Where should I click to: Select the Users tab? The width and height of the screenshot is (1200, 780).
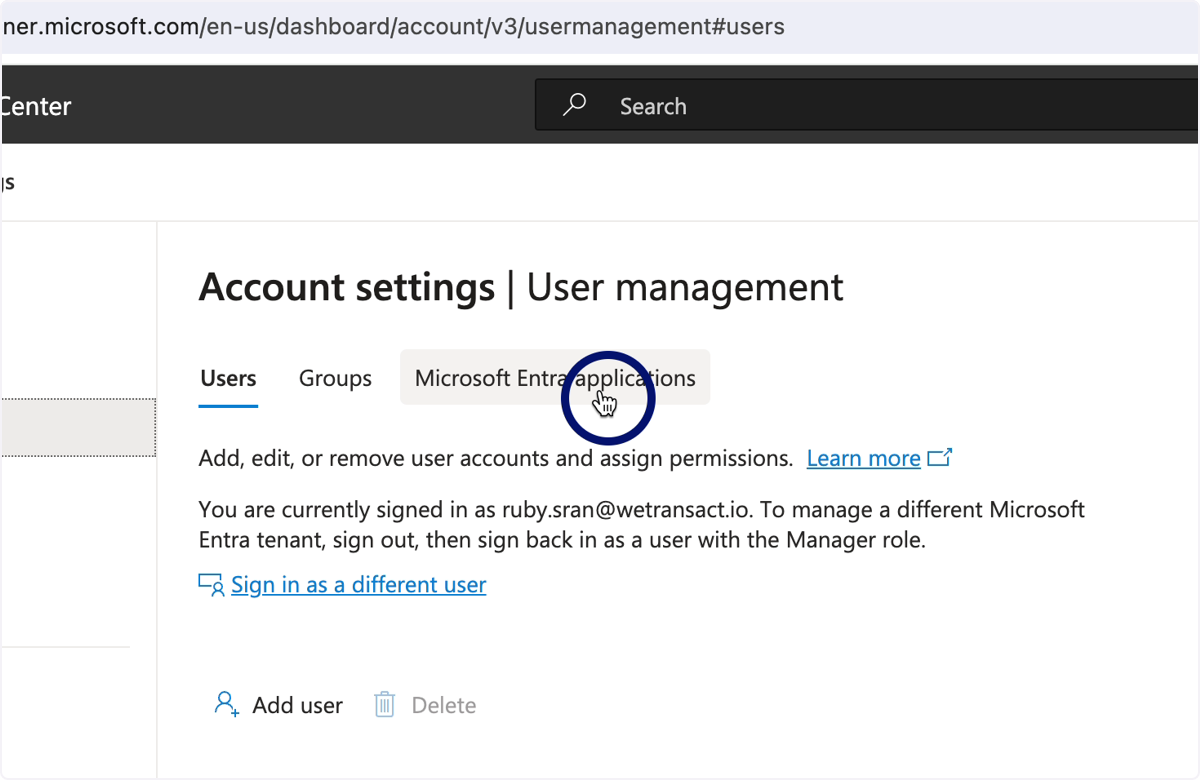click(x=228, y=378)
